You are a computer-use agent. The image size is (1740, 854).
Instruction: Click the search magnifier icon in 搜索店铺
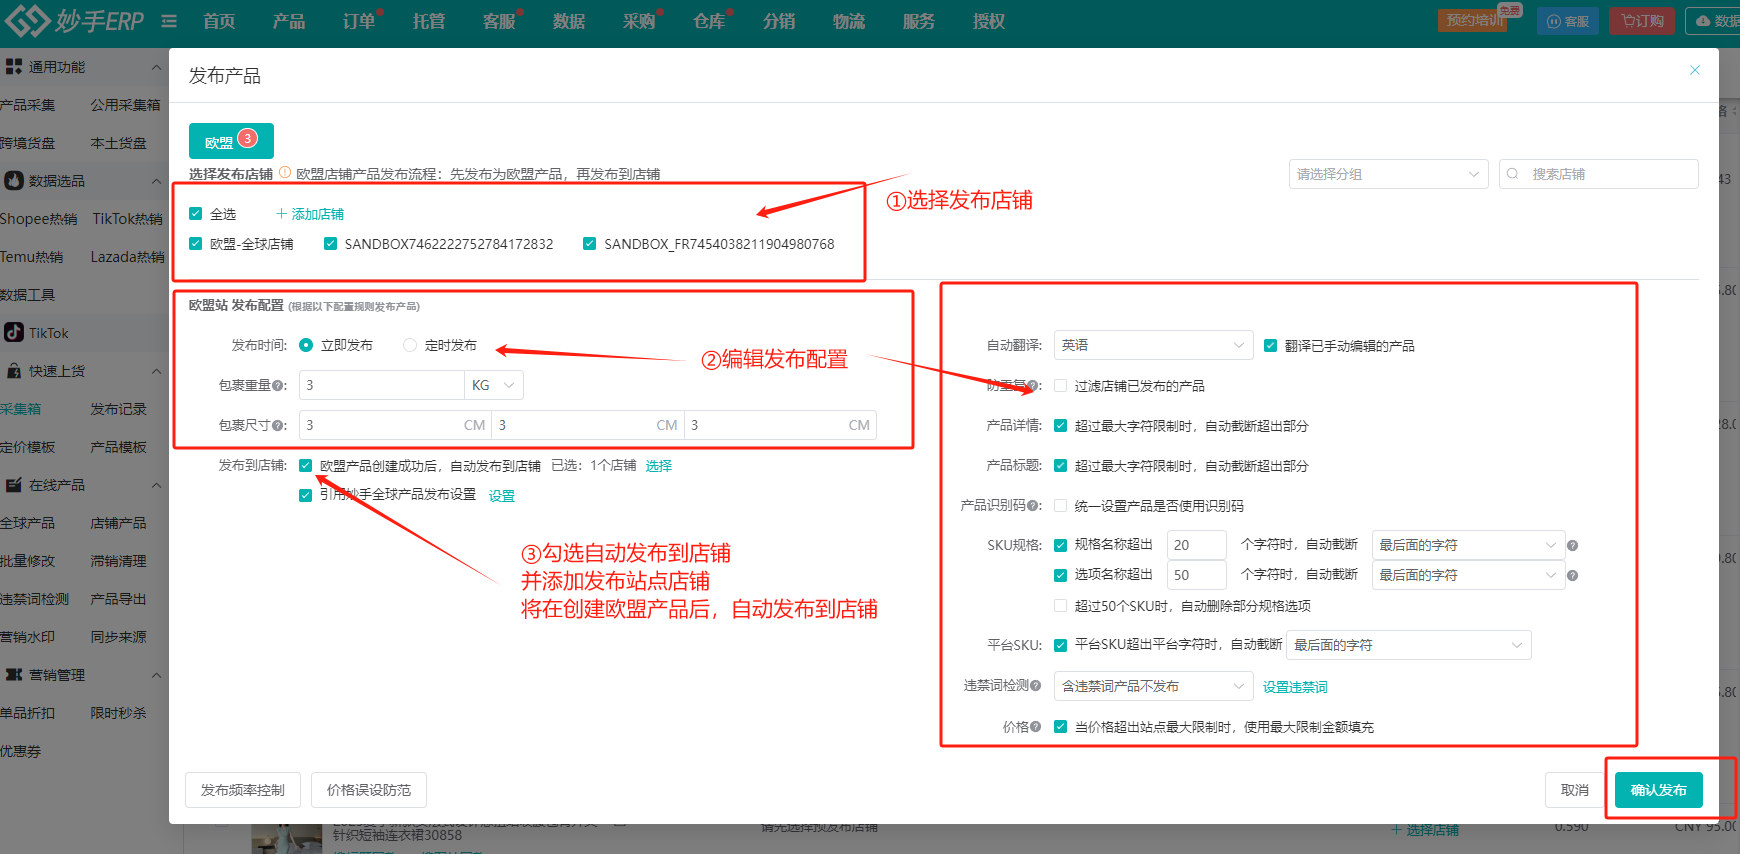click(1513, 174)
